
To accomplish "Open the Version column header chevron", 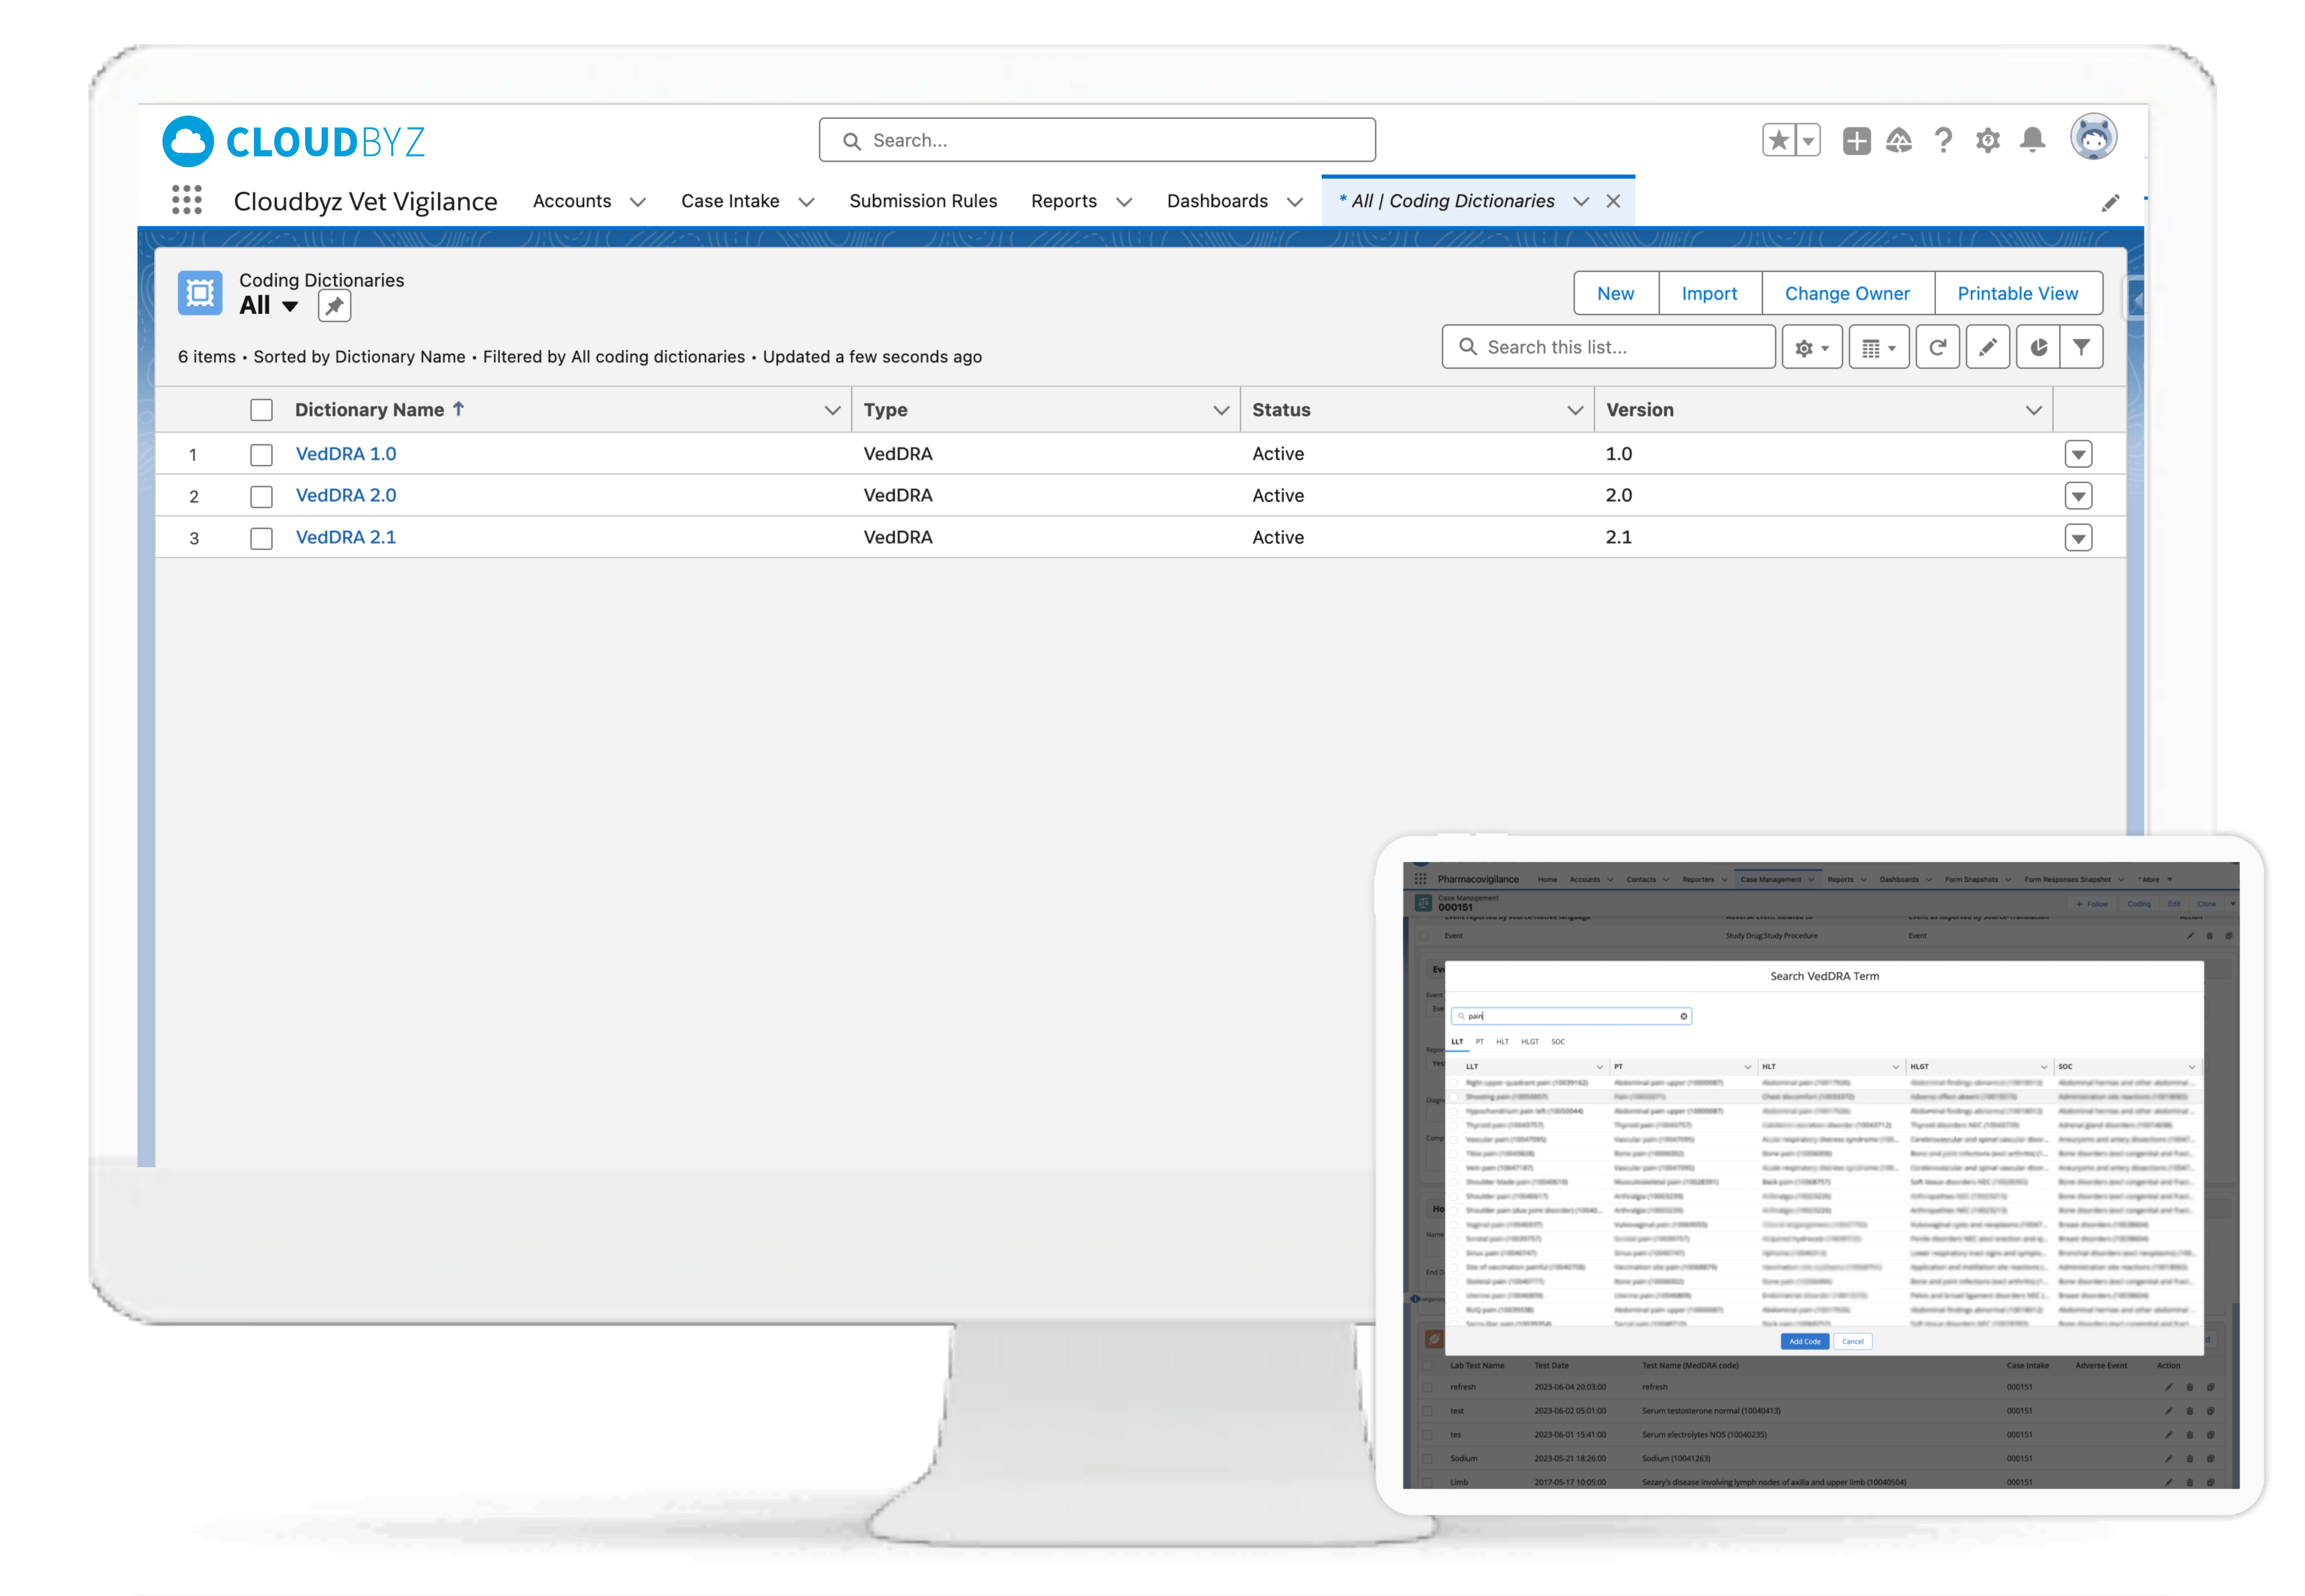I will point(2034,410).
